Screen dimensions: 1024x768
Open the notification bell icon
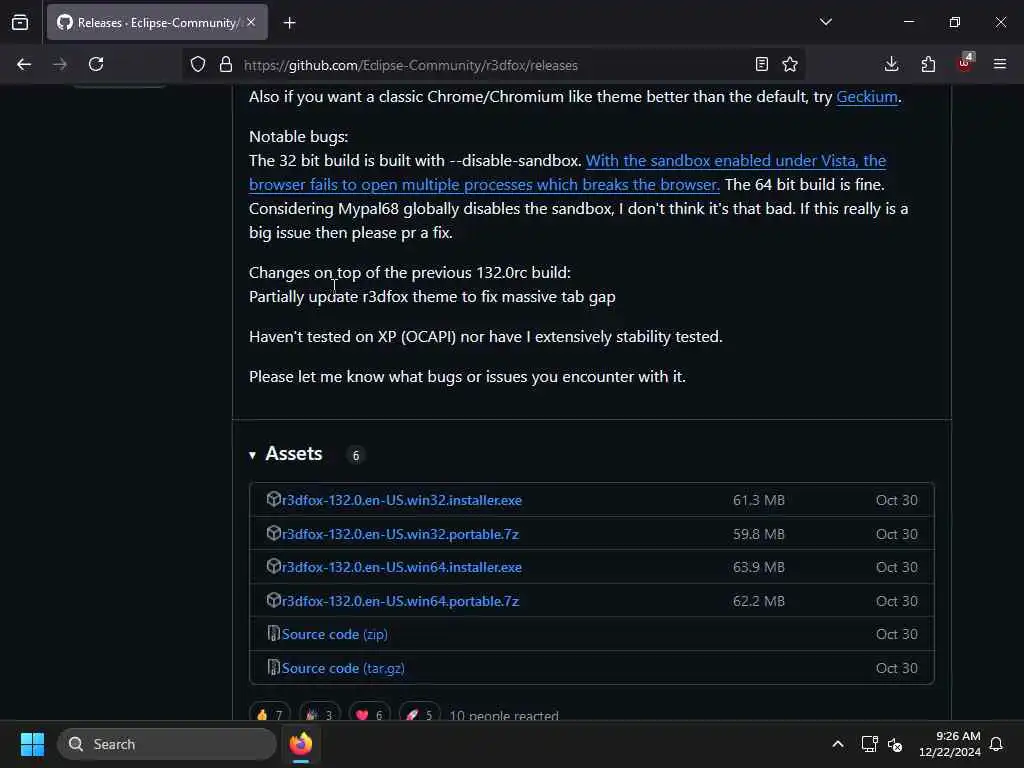pyautogui.click(x=996, y=744)
